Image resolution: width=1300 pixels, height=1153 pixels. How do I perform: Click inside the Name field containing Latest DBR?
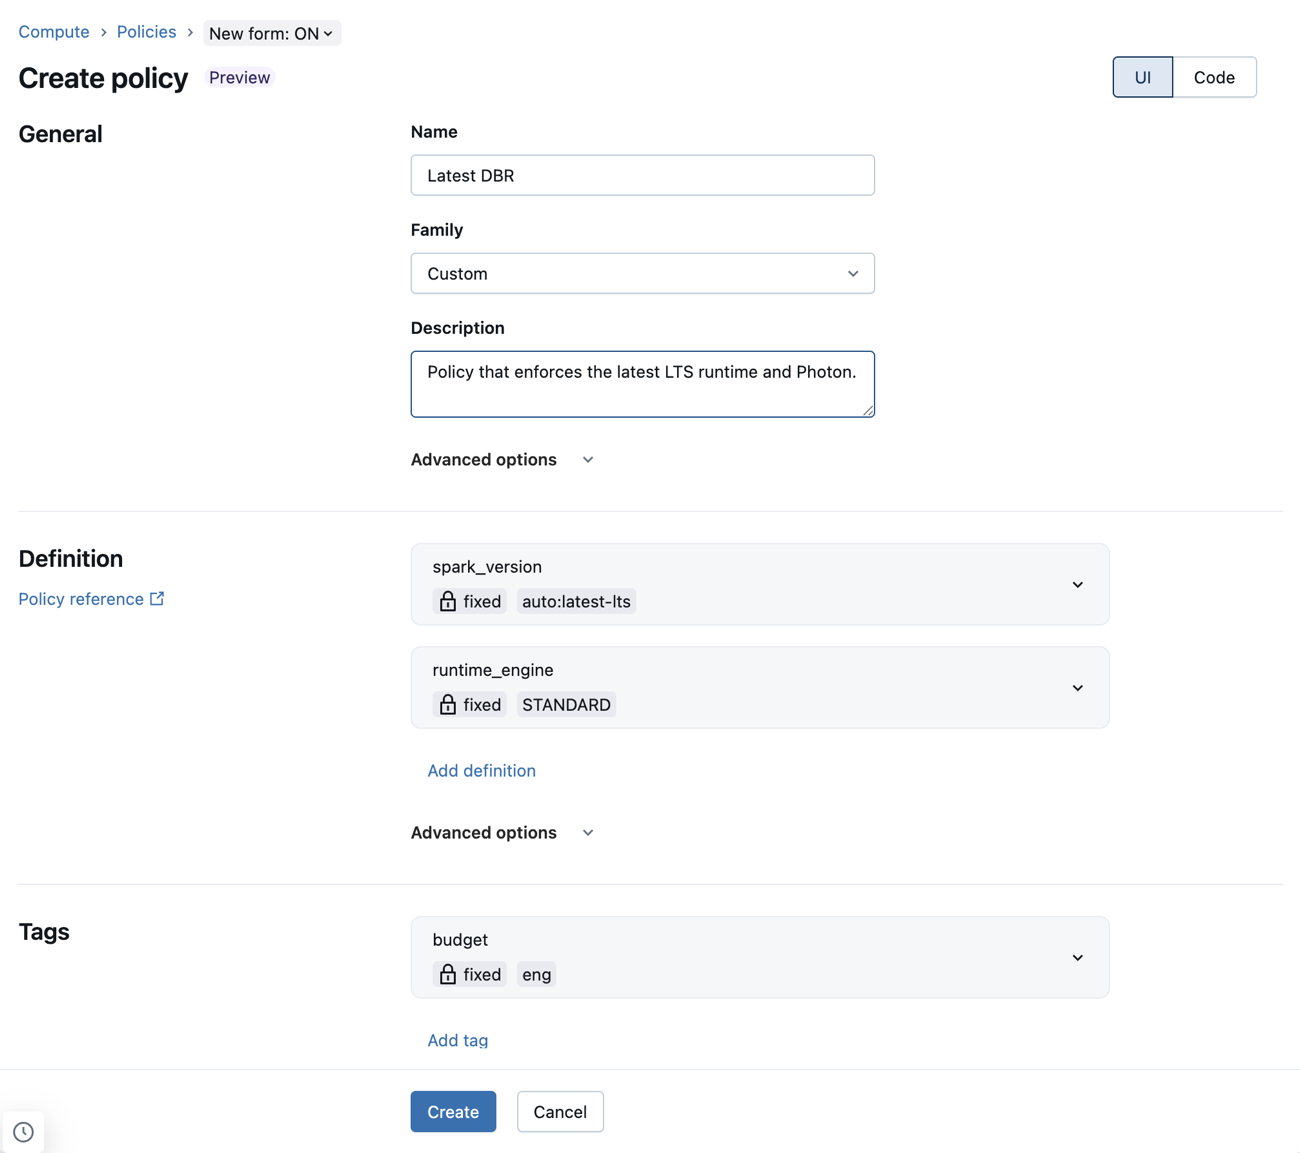(642, 175)
